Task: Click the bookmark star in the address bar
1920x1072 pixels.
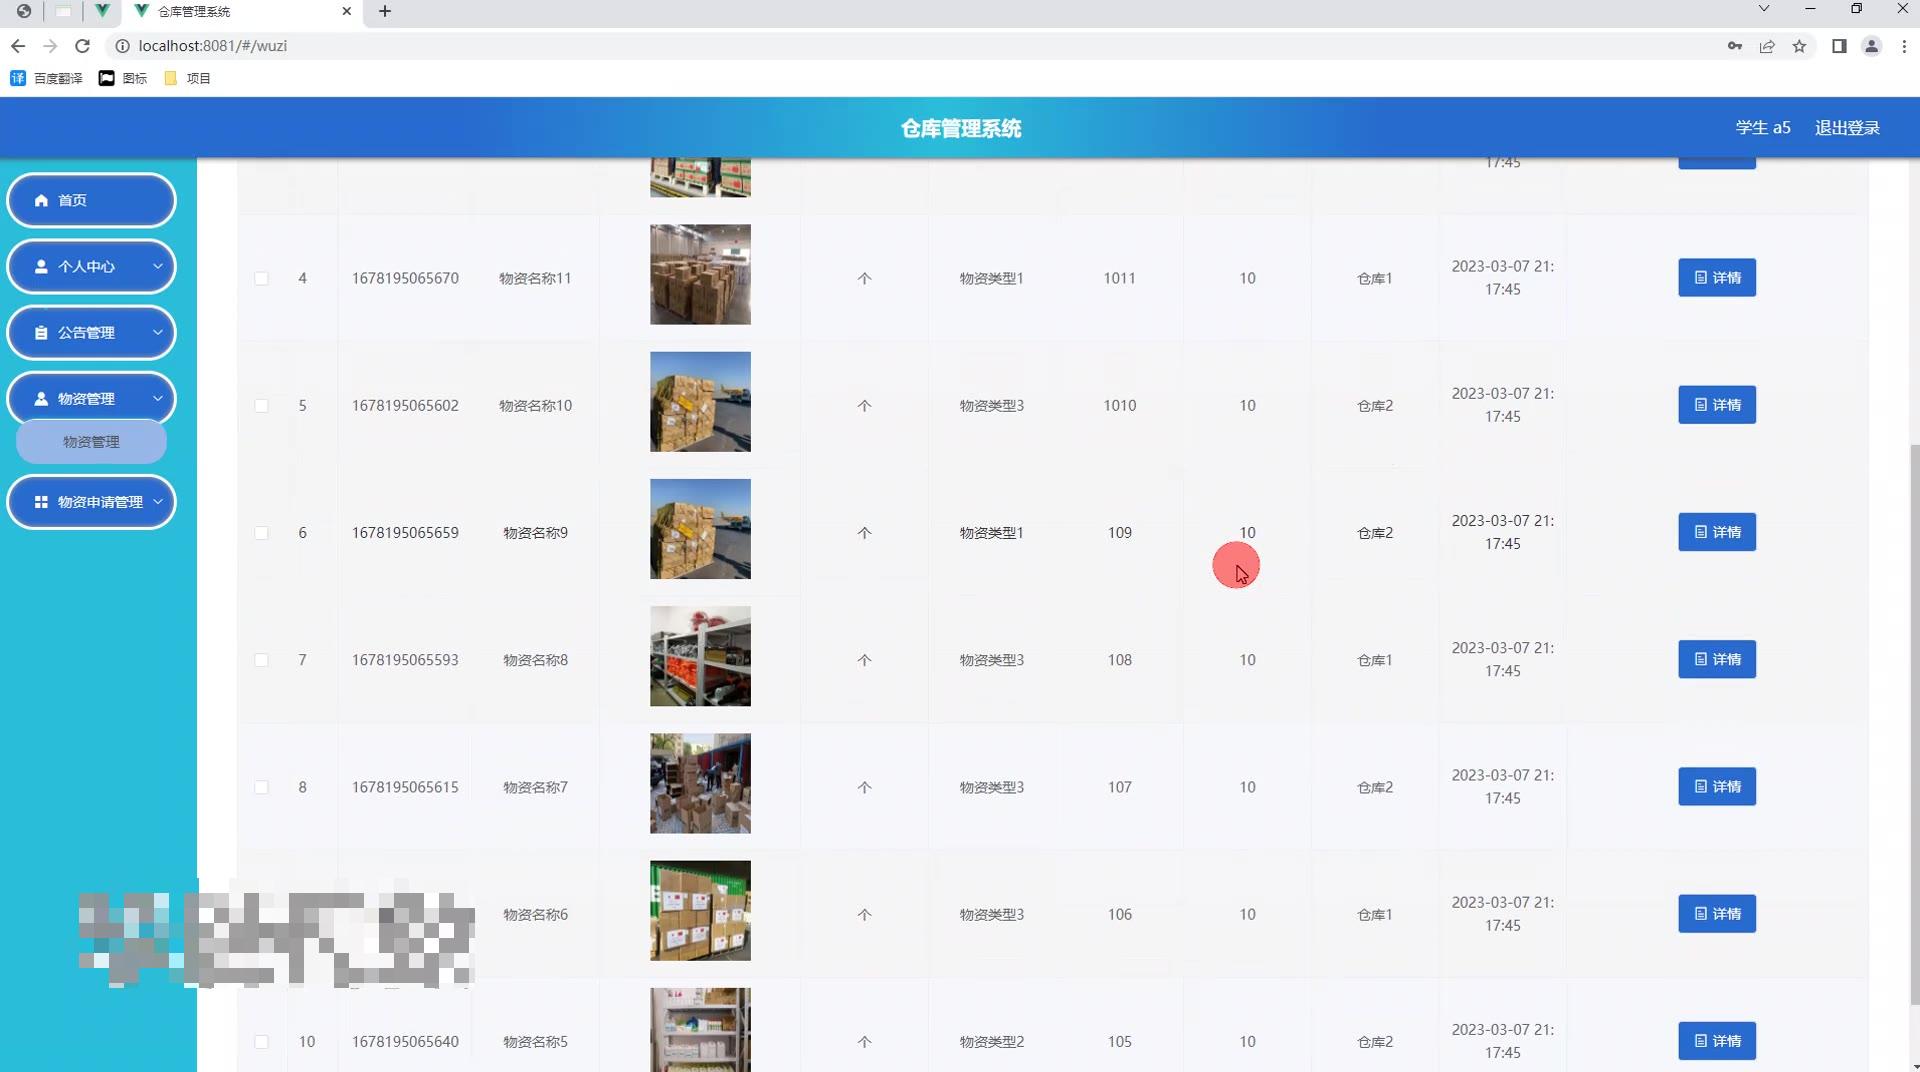Action: [x=1800, y=46]
